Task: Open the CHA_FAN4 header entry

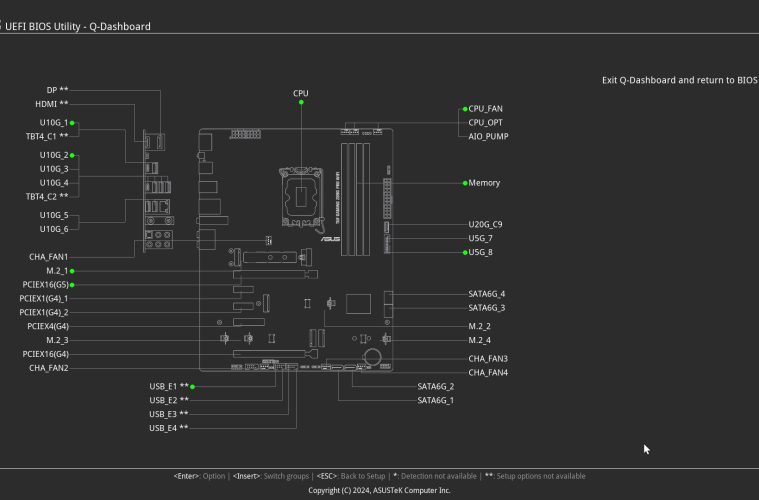Action: [x=488, y=373]
